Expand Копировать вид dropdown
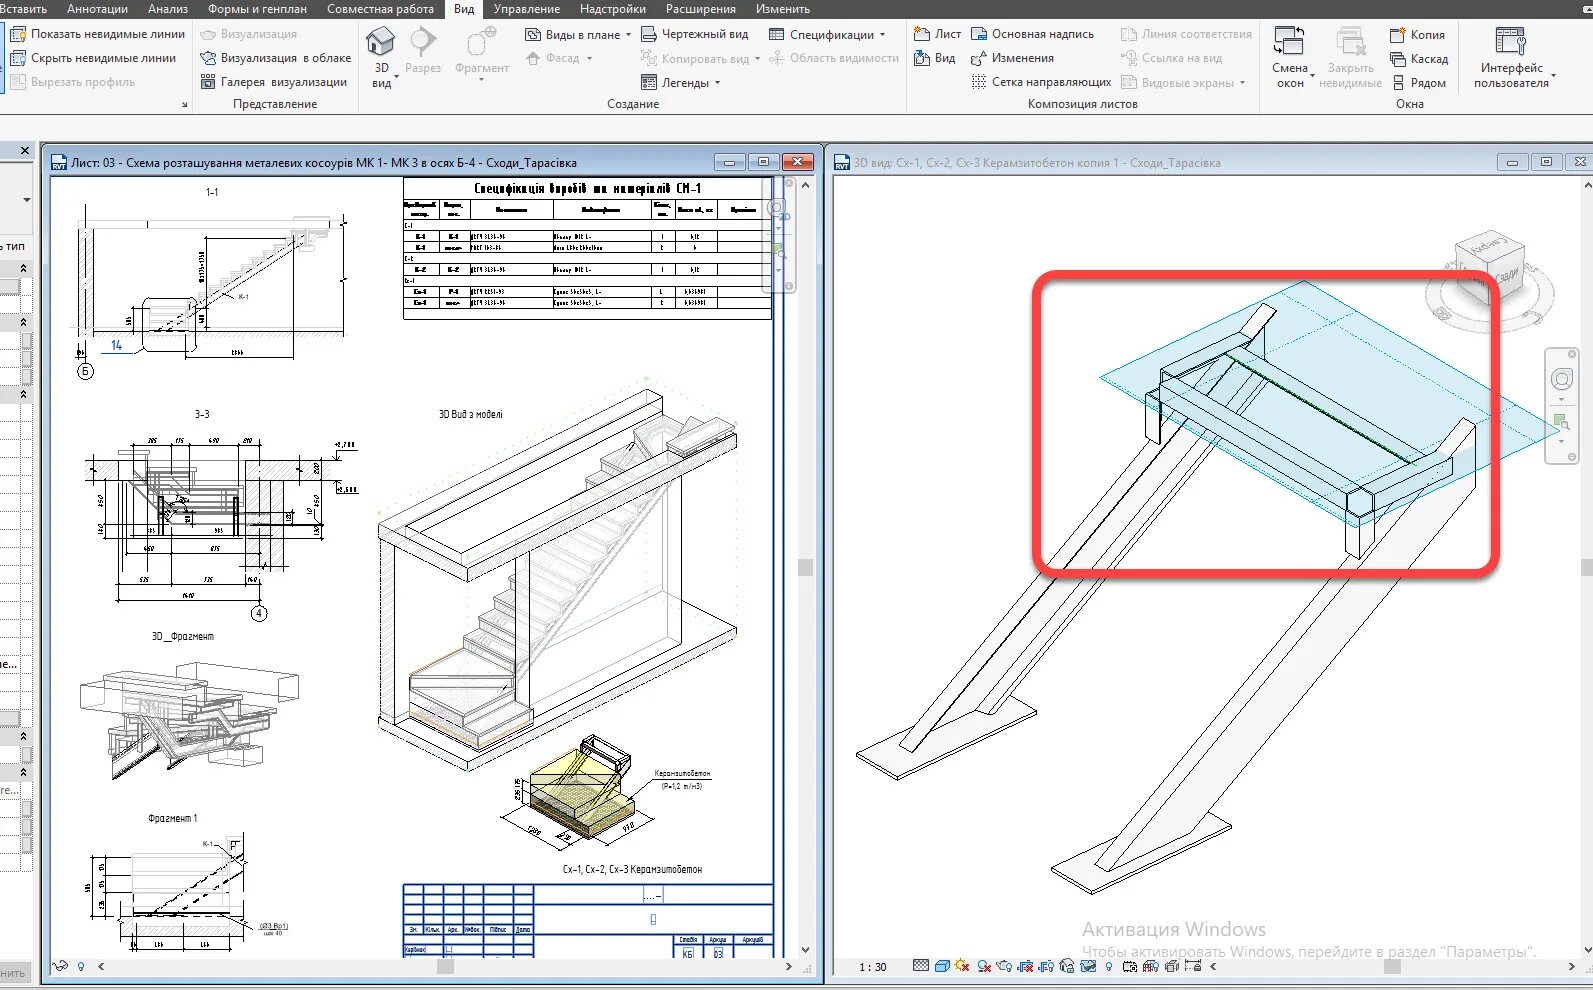The height and width of the screenshot is (990, 1593). [757, 59]
